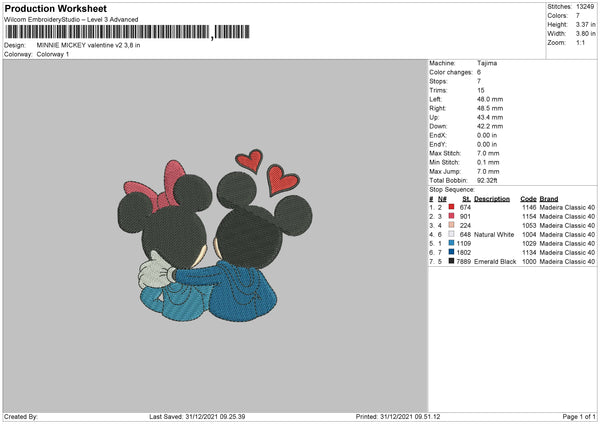This screenshot has height=424, width=600.
Task: Click the Total Bobbin value 92.32ft
Action: [487, 180]
